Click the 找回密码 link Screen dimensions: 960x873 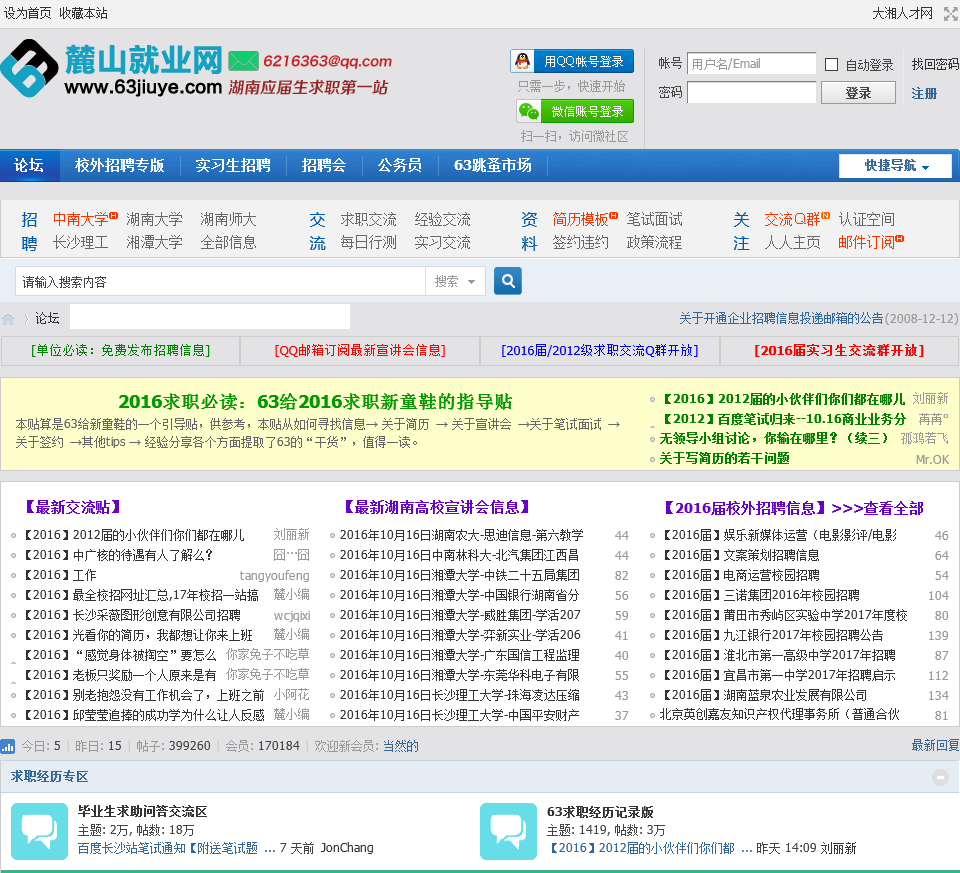pyautogui.click(x=935, y=64)
